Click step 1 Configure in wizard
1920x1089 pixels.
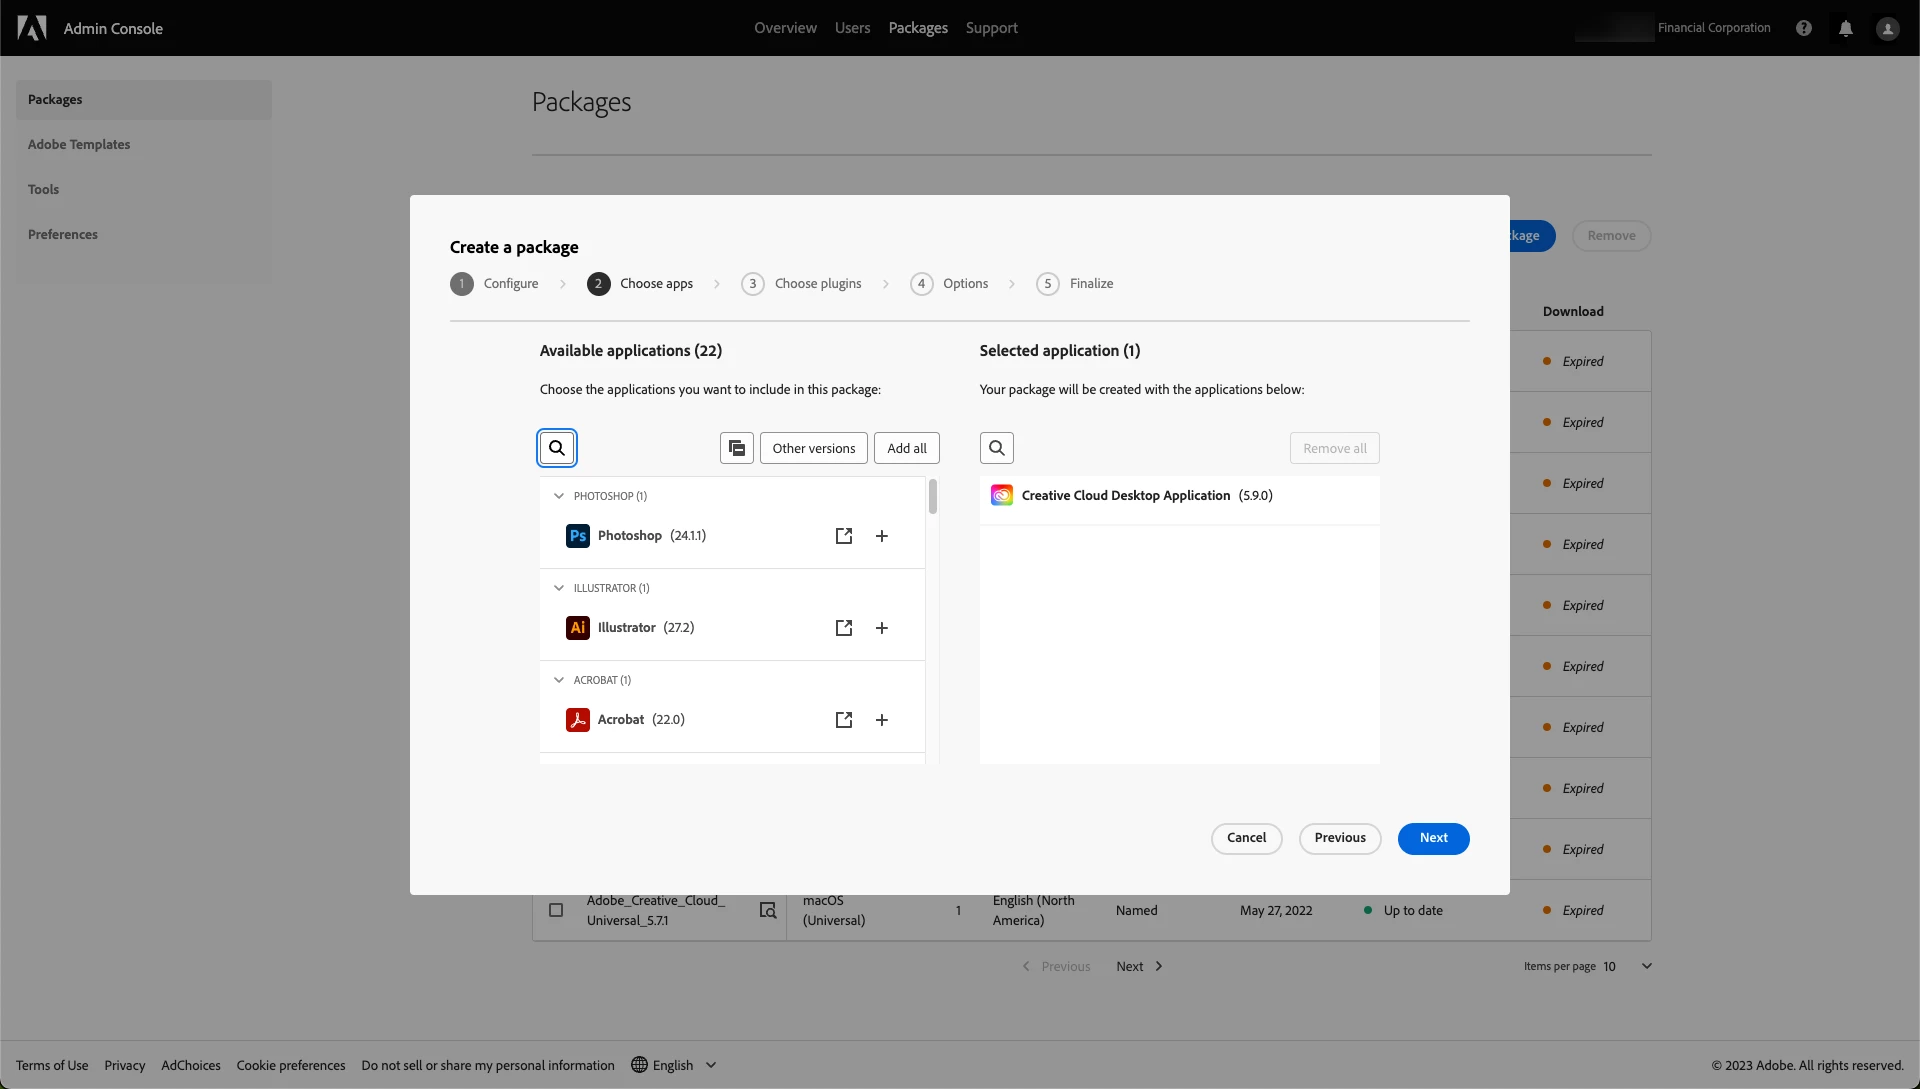[494, 284]
